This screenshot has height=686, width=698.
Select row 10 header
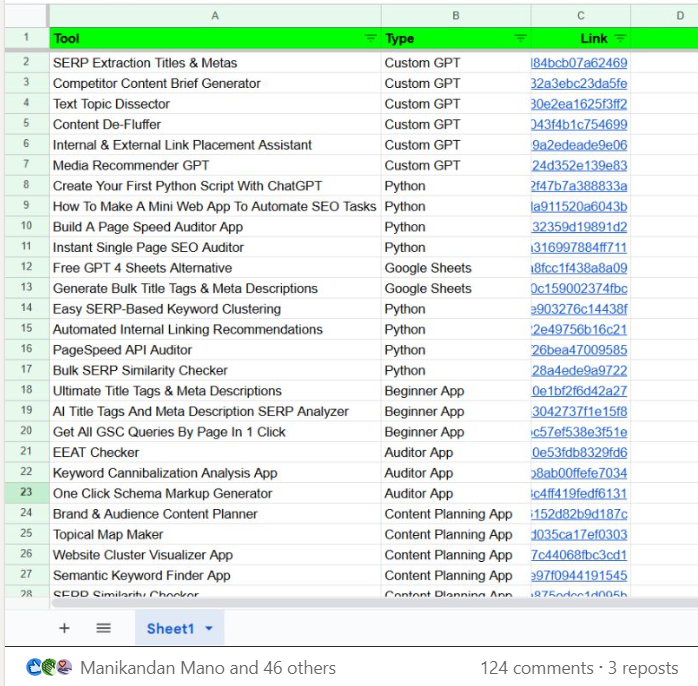click(x=26, y=226)
